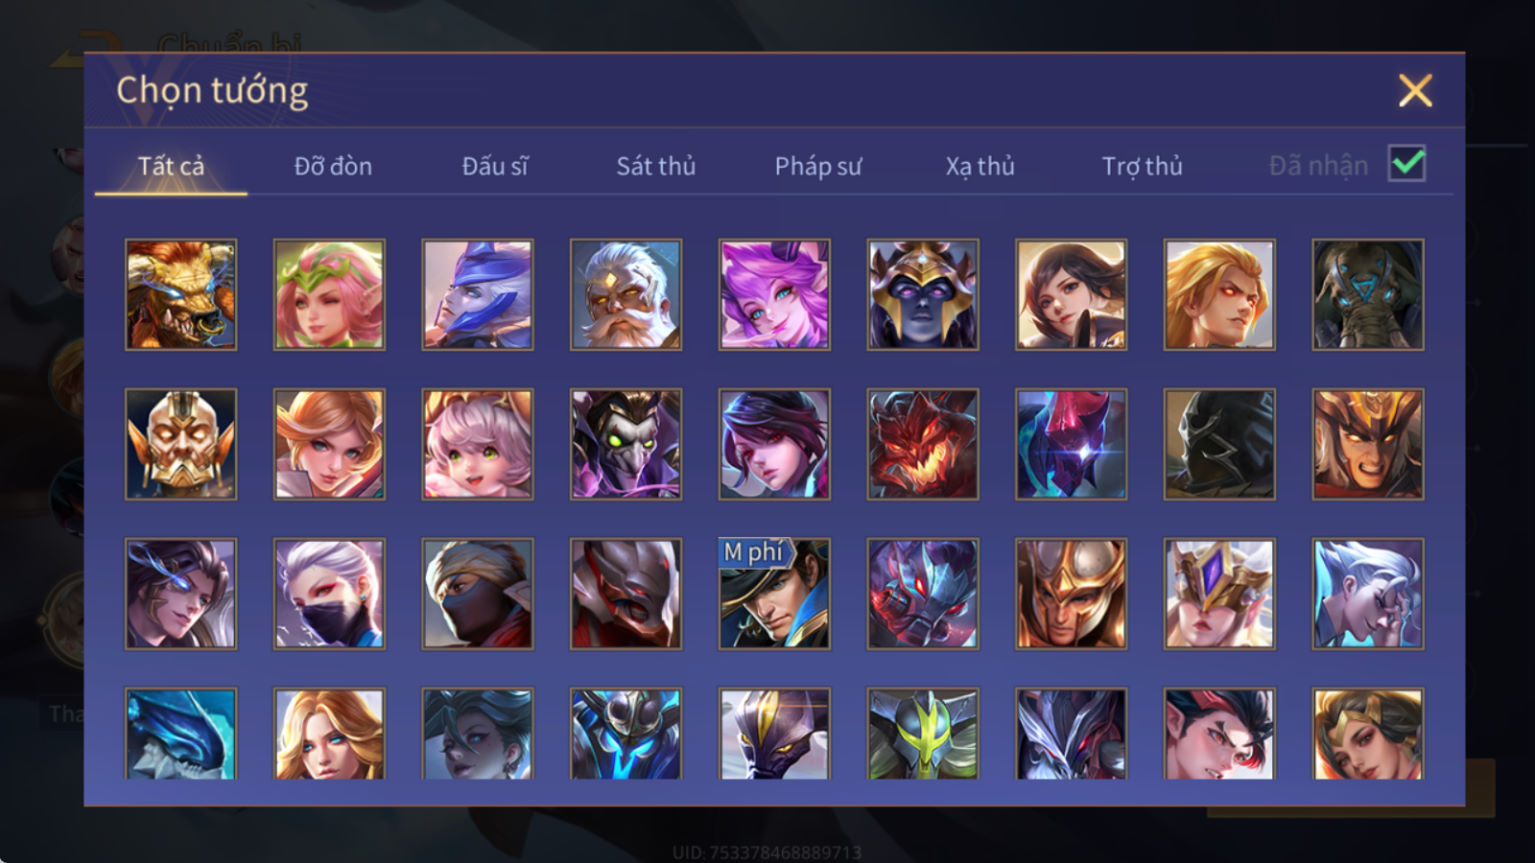1535x863 pixels.
Task: Open the Xạ thủ tab
Action: [x=980, y=166]
